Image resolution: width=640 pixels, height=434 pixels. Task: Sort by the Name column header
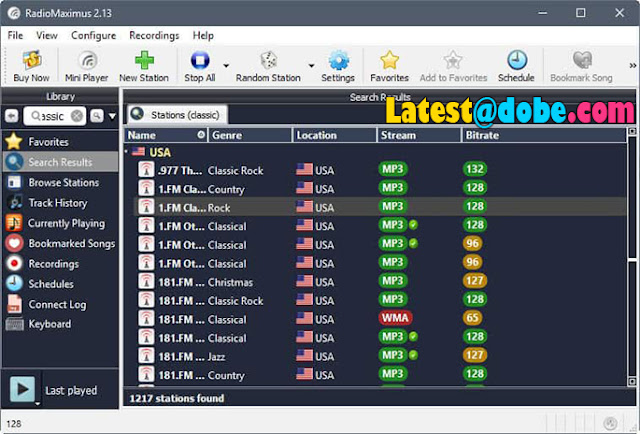[x=167, y=135]
